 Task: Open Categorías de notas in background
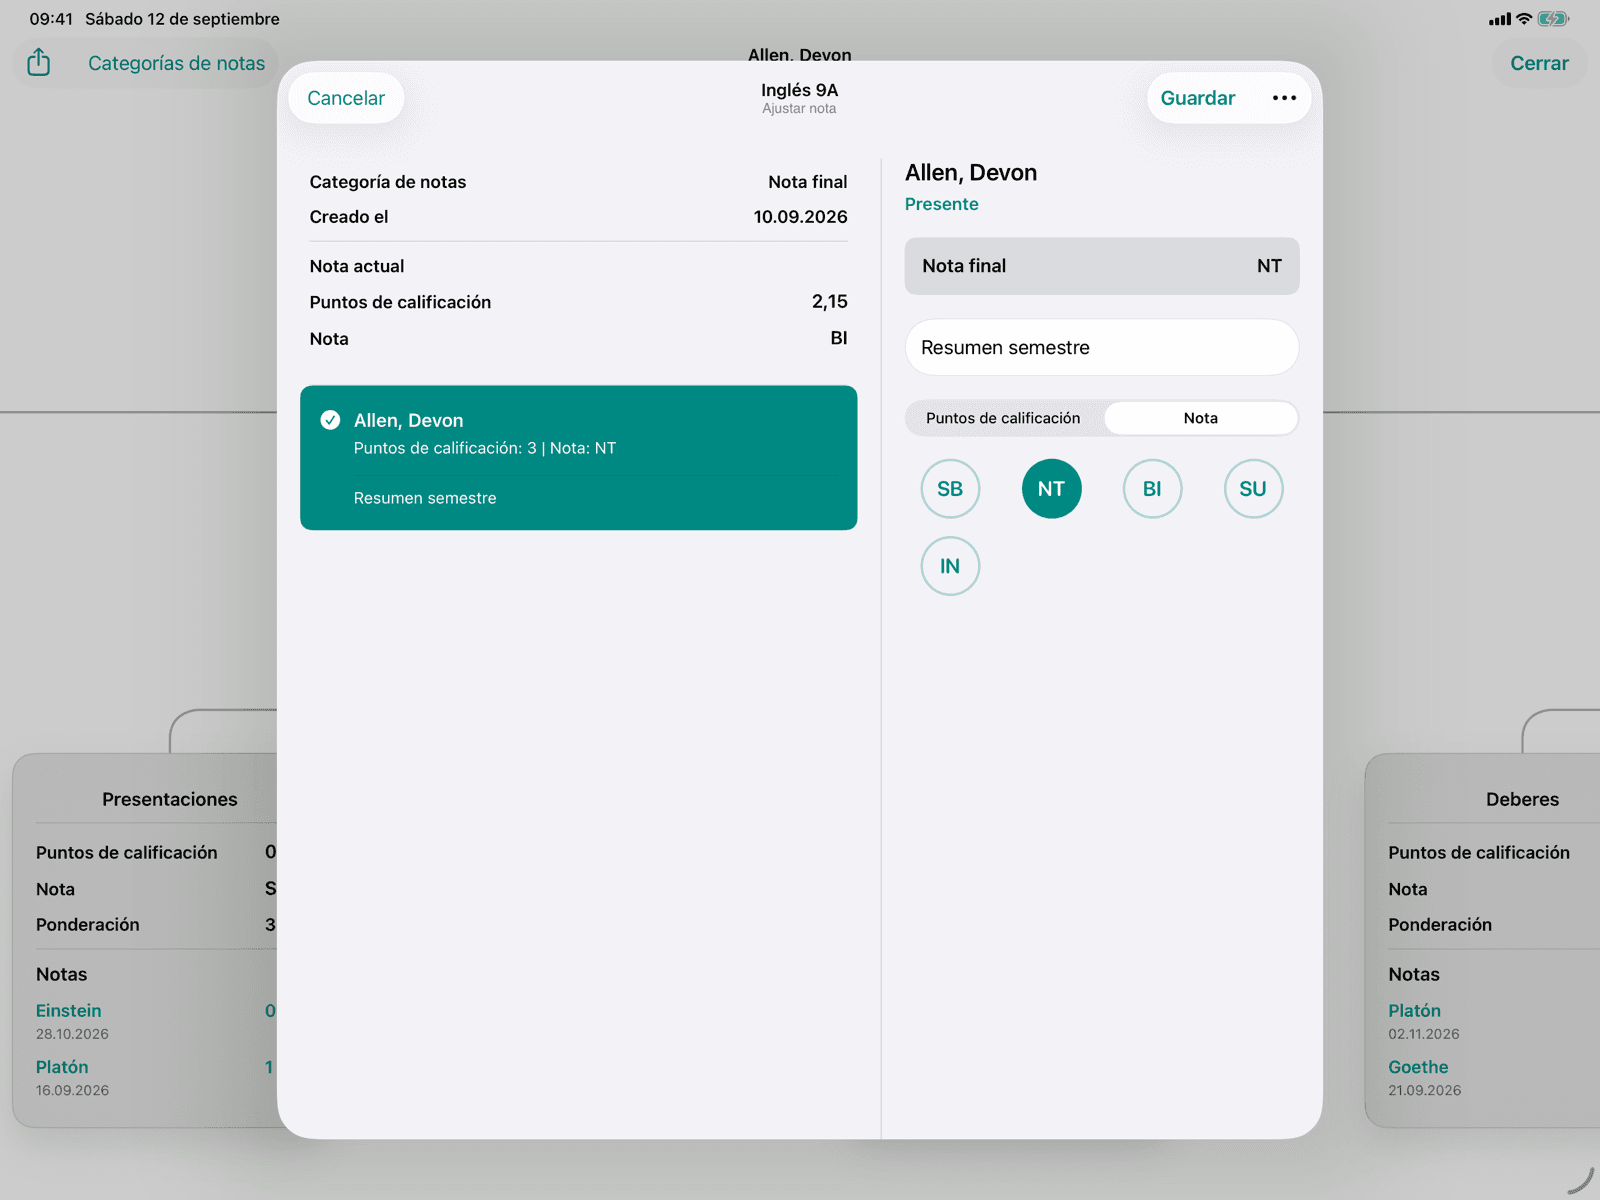coord(177,63)
